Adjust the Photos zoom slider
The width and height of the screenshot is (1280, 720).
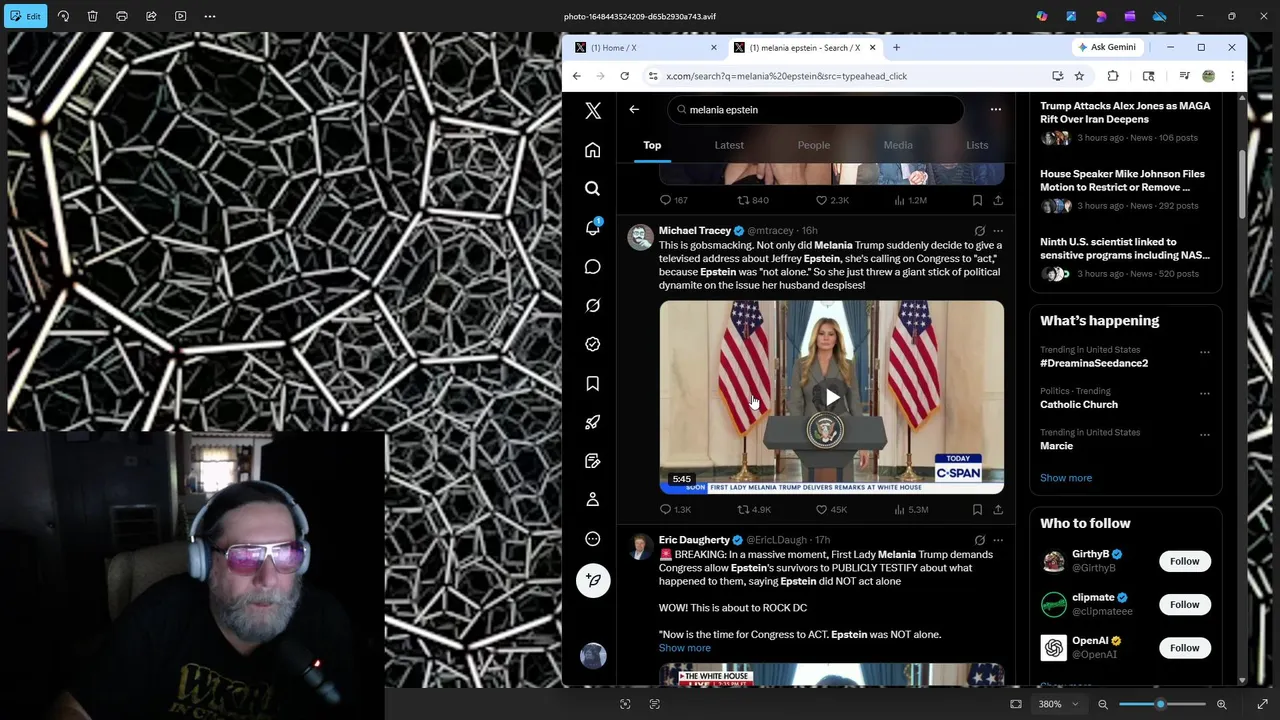pyautogui.click(x=1160, y=704)
